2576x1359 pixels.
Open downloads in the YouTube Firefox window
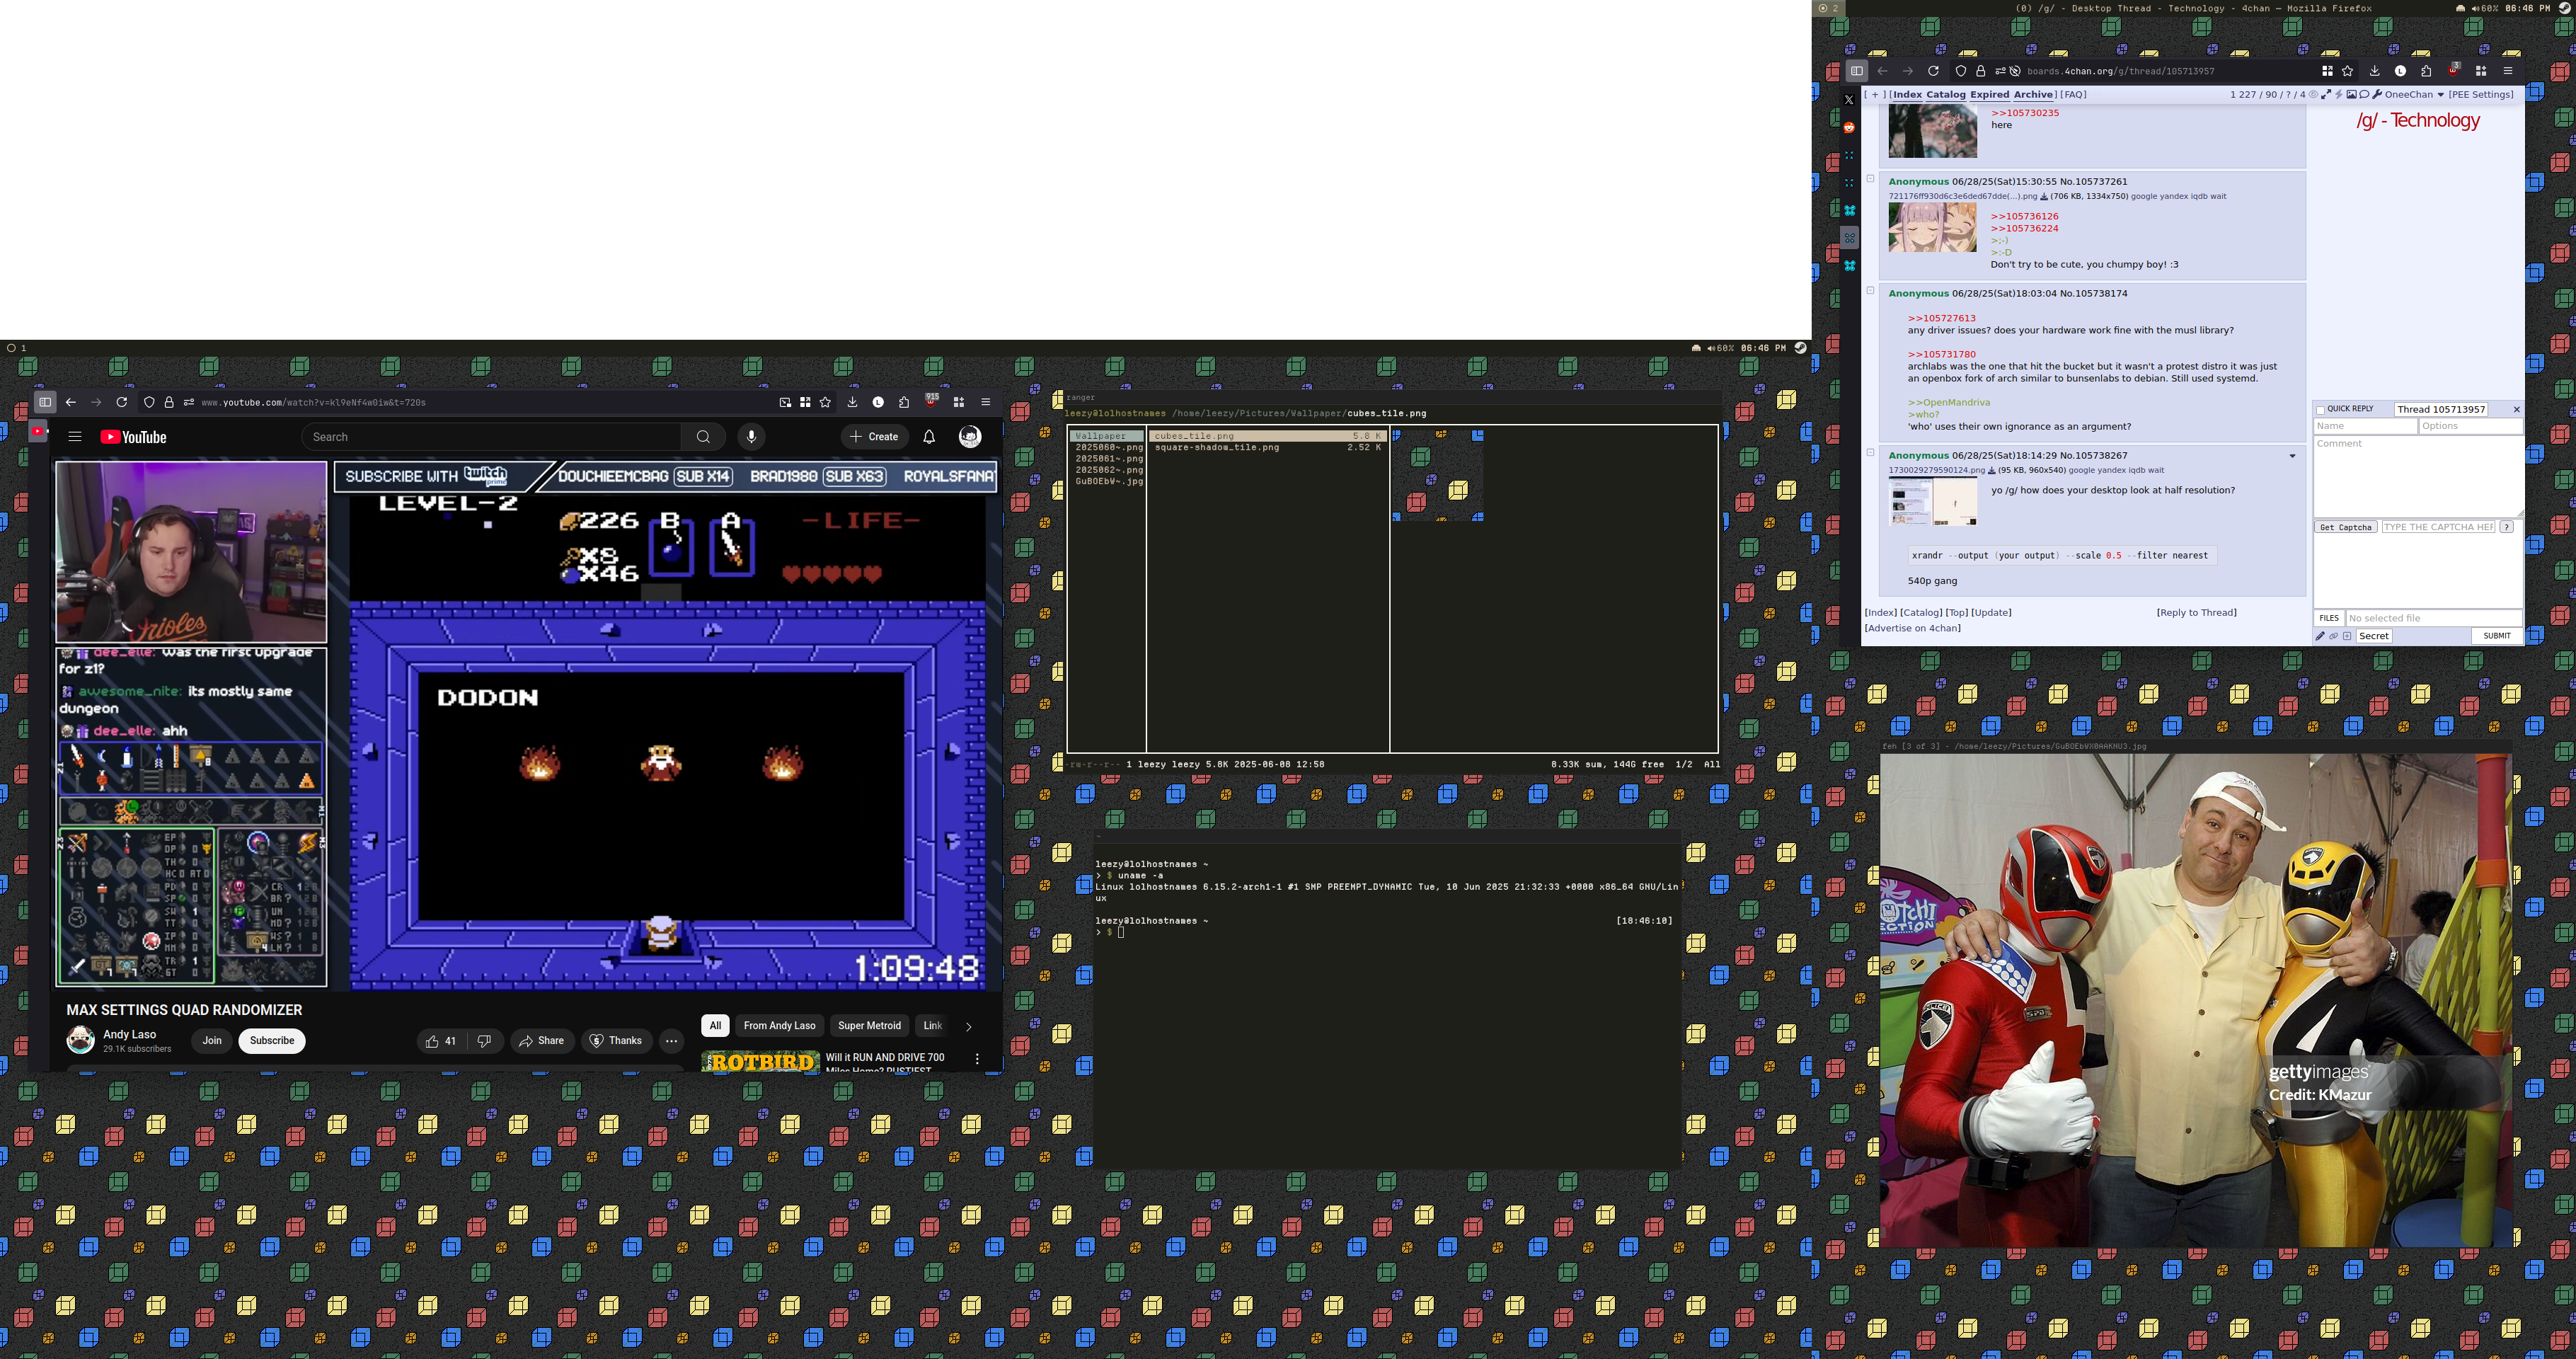point(852,402)
